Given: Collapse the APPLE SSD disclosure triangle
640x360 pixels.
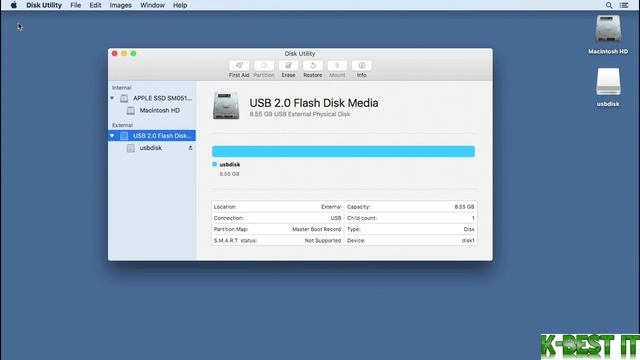Looking at the screenshot, I should pos(112,98).
